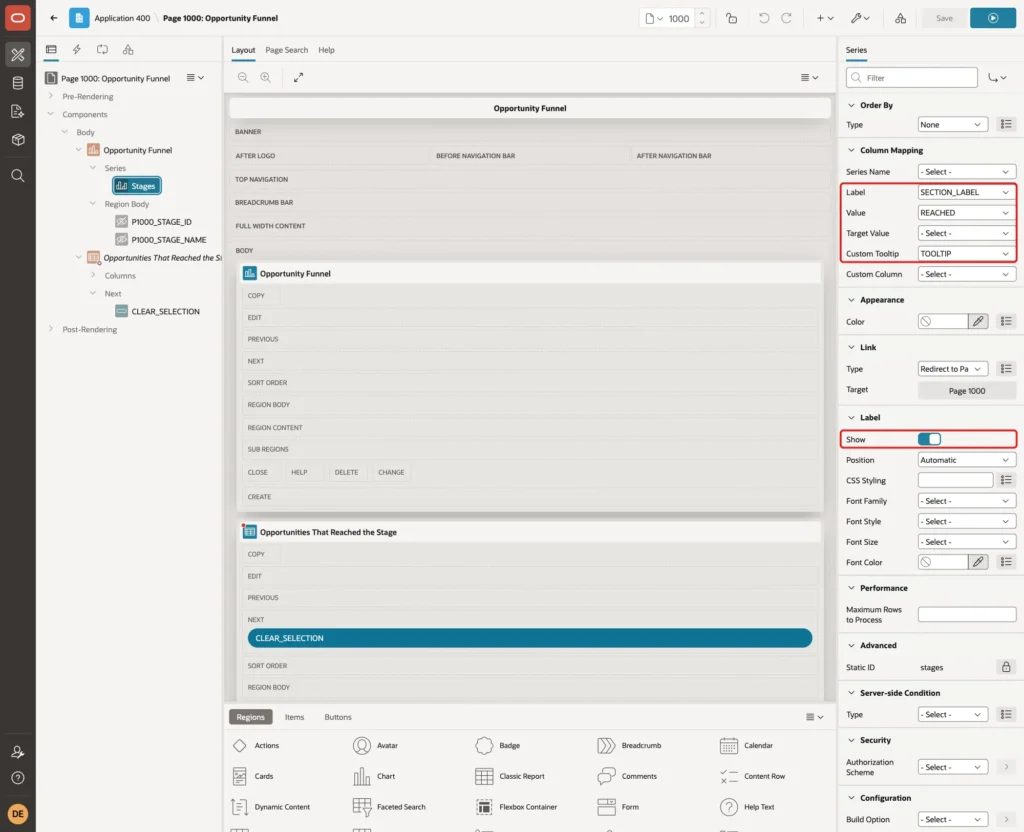Switch to the Dynamic Actions lightning tab
The height and width of the screenshot is (832, 1024).
pos(76,50)
